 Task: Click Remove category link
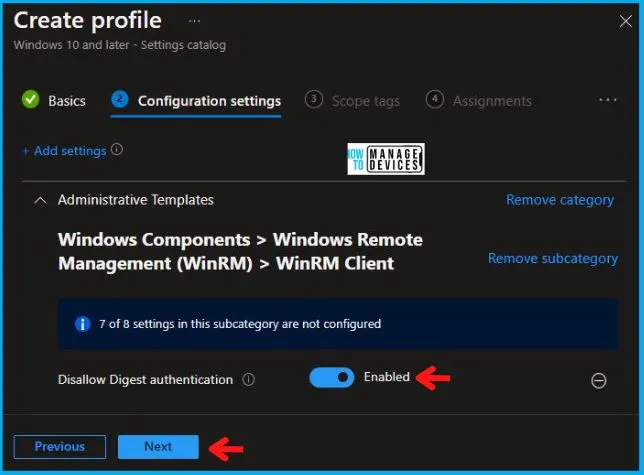pos(560,200)
